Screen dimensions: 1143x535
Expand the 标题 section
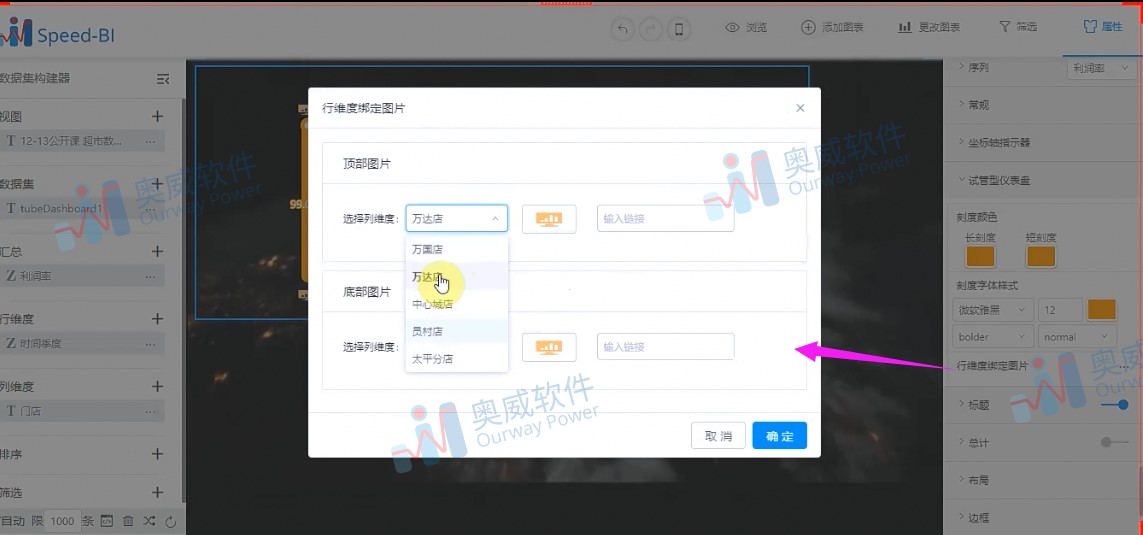(x=973, y=405)
